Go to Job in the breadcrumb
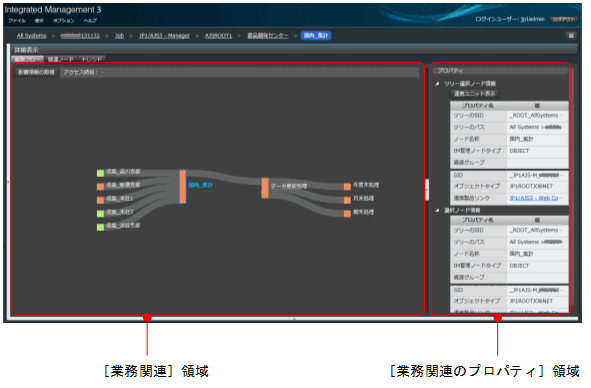 119,36
